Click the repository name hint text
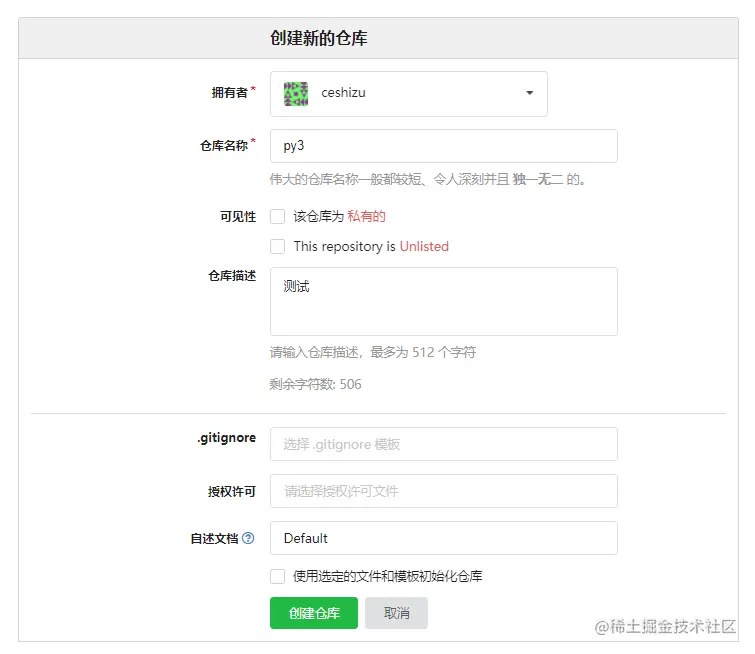This screenshot has width=755, height=654. click(x=428, y=179)
